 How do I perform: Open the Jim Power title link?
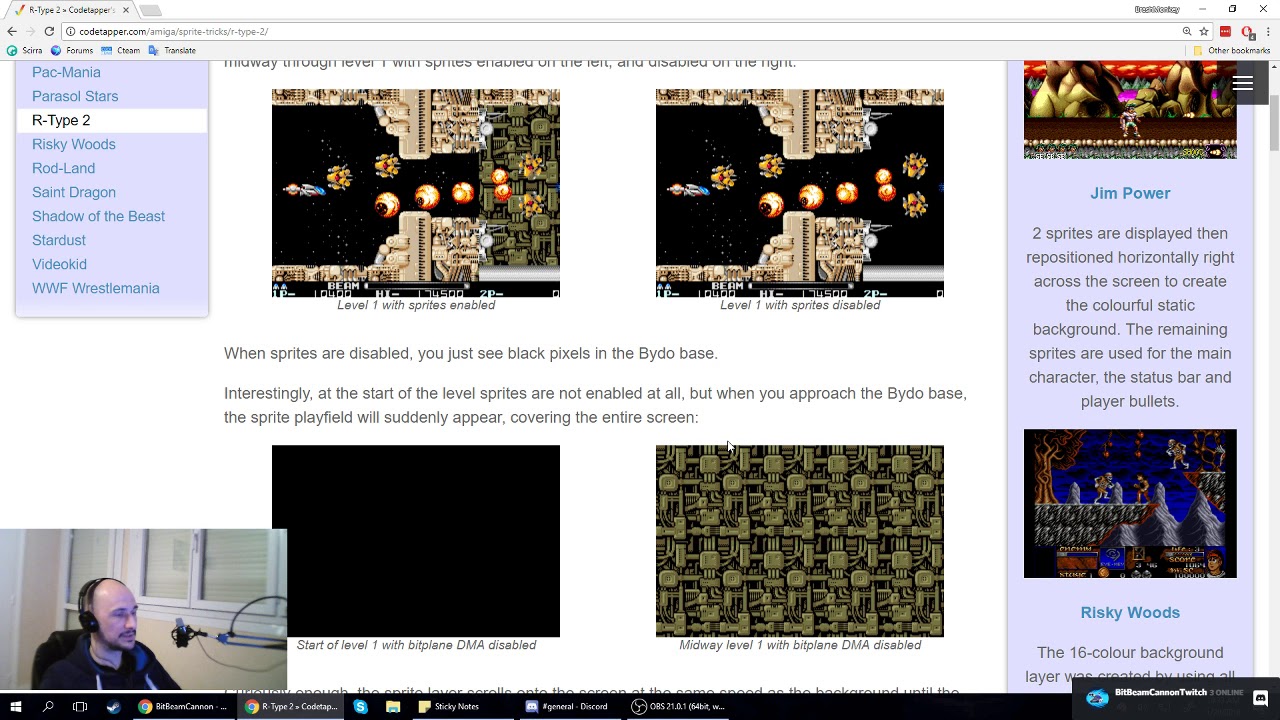1130,193
